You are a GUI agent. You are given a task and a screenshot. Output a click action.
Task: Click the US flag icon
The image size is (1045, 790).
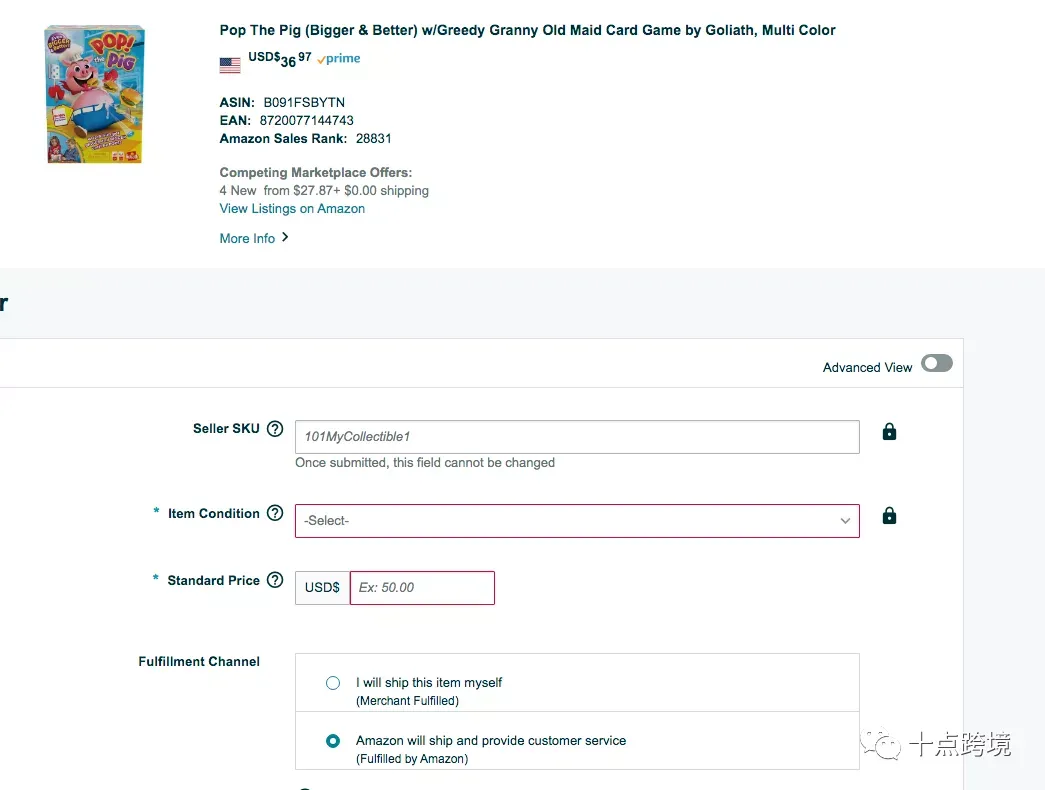click(x=230, y=65)
